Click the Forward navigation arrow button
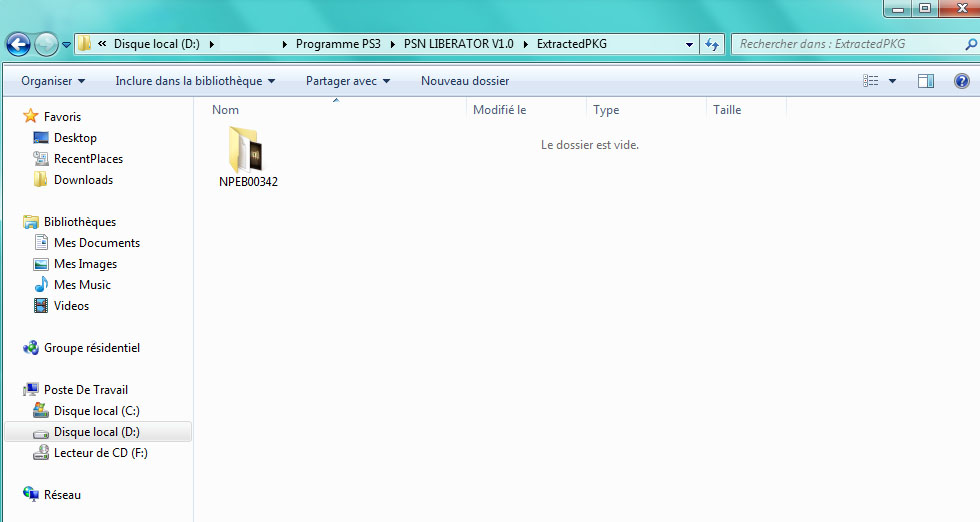980x522 pixels. click(x=46, y=44)
